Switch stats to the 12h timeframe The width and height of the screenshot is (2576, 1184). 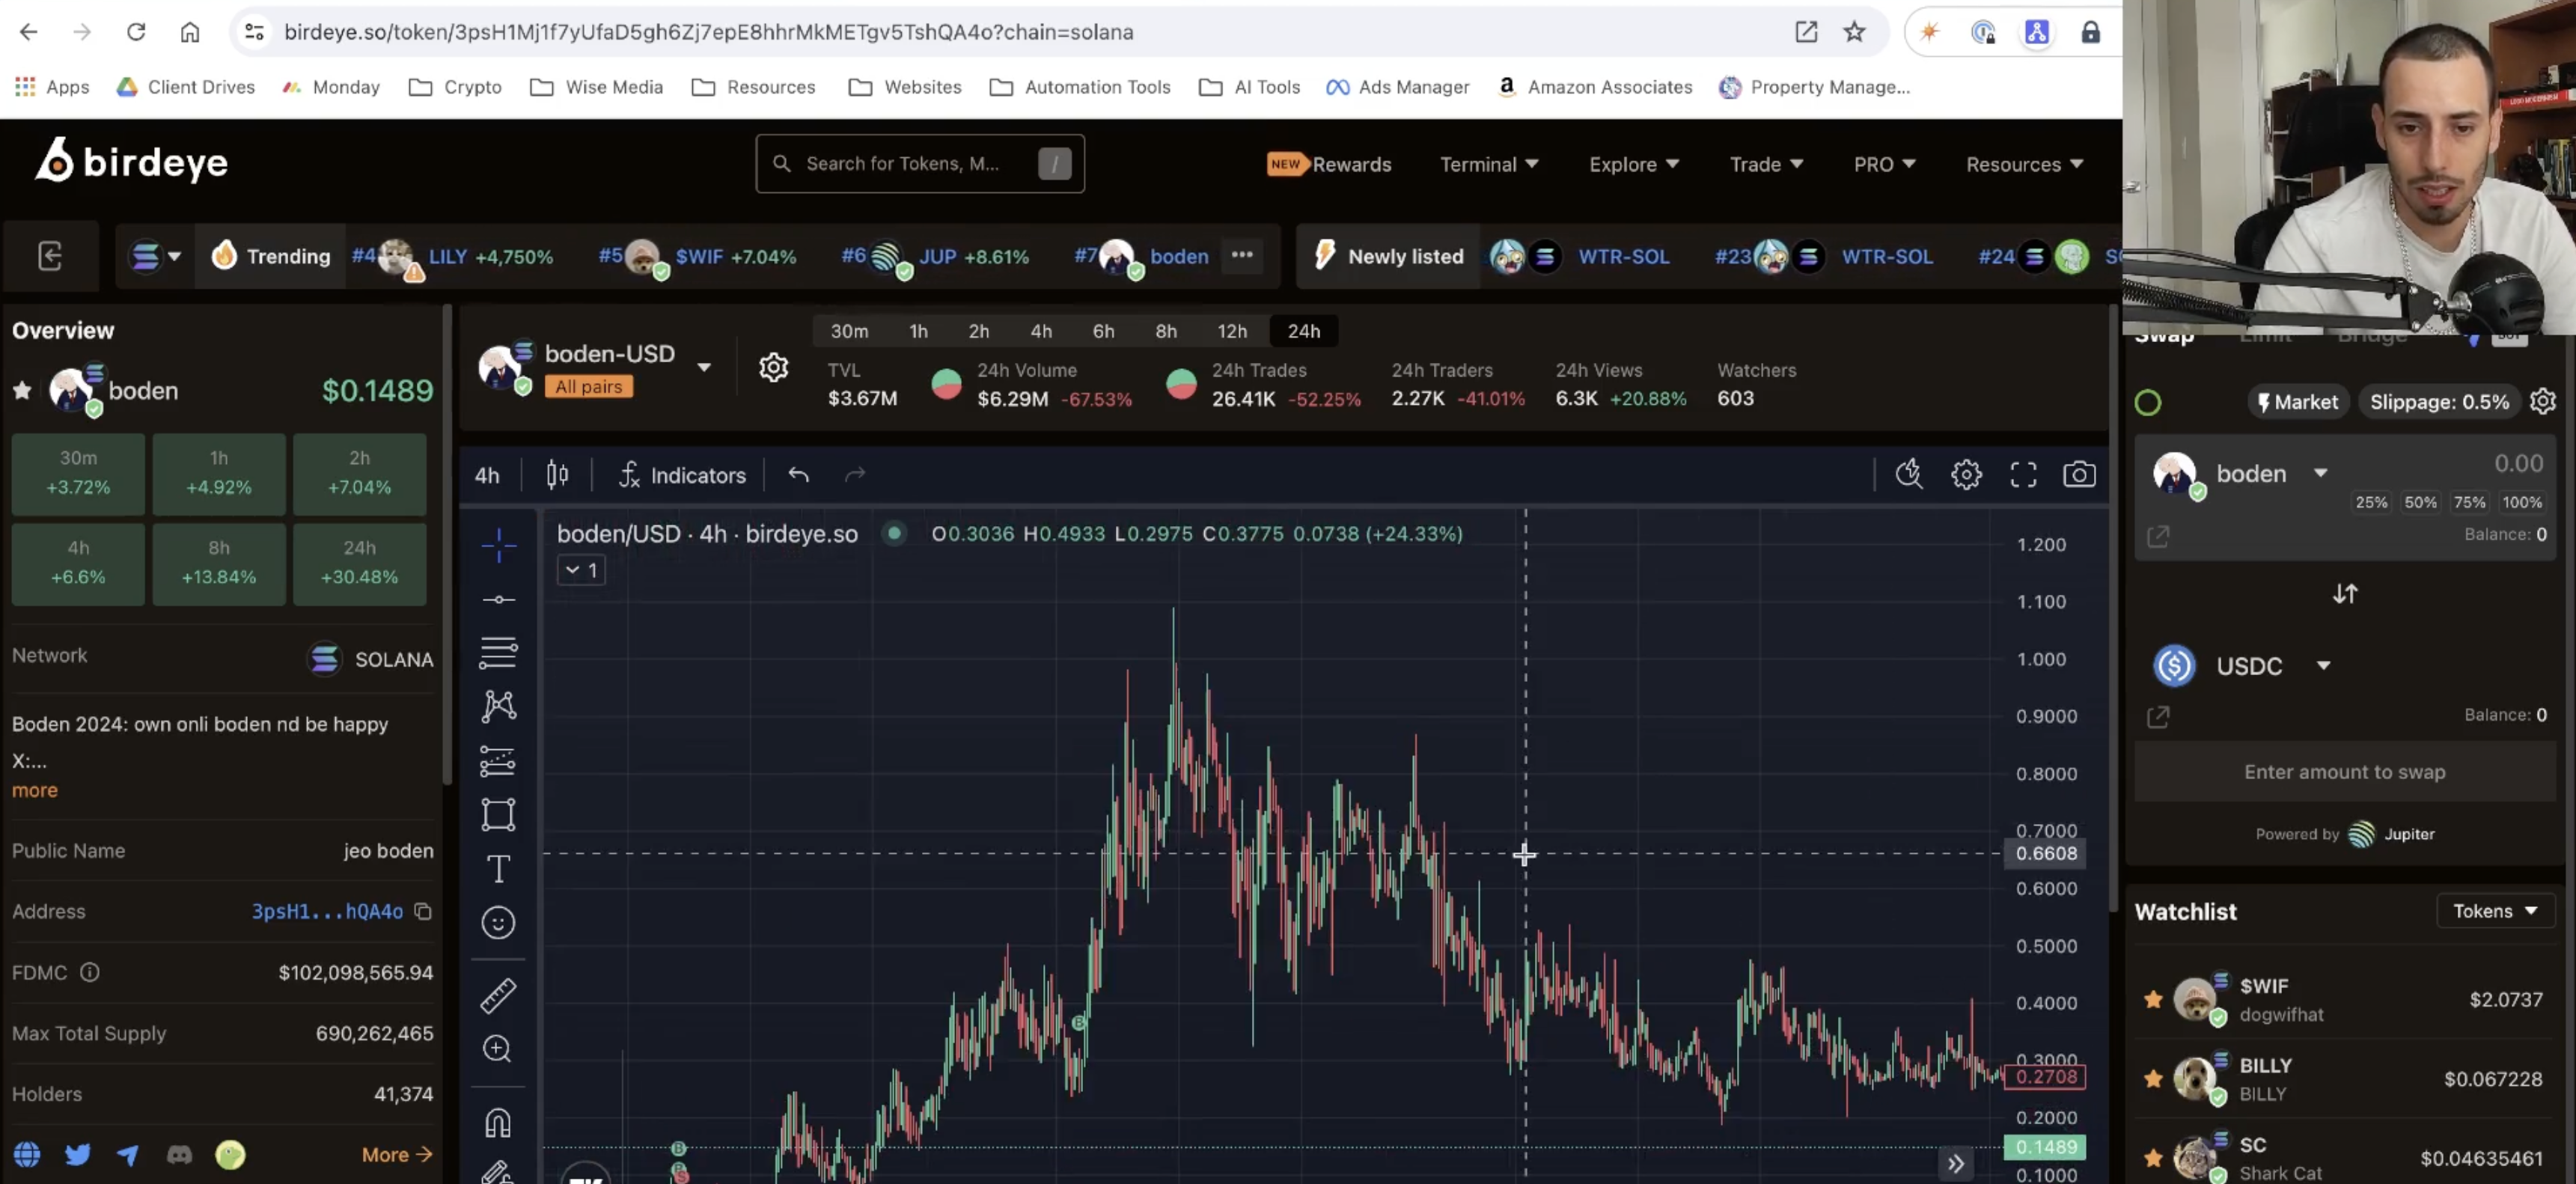[x=1231, y=331]
